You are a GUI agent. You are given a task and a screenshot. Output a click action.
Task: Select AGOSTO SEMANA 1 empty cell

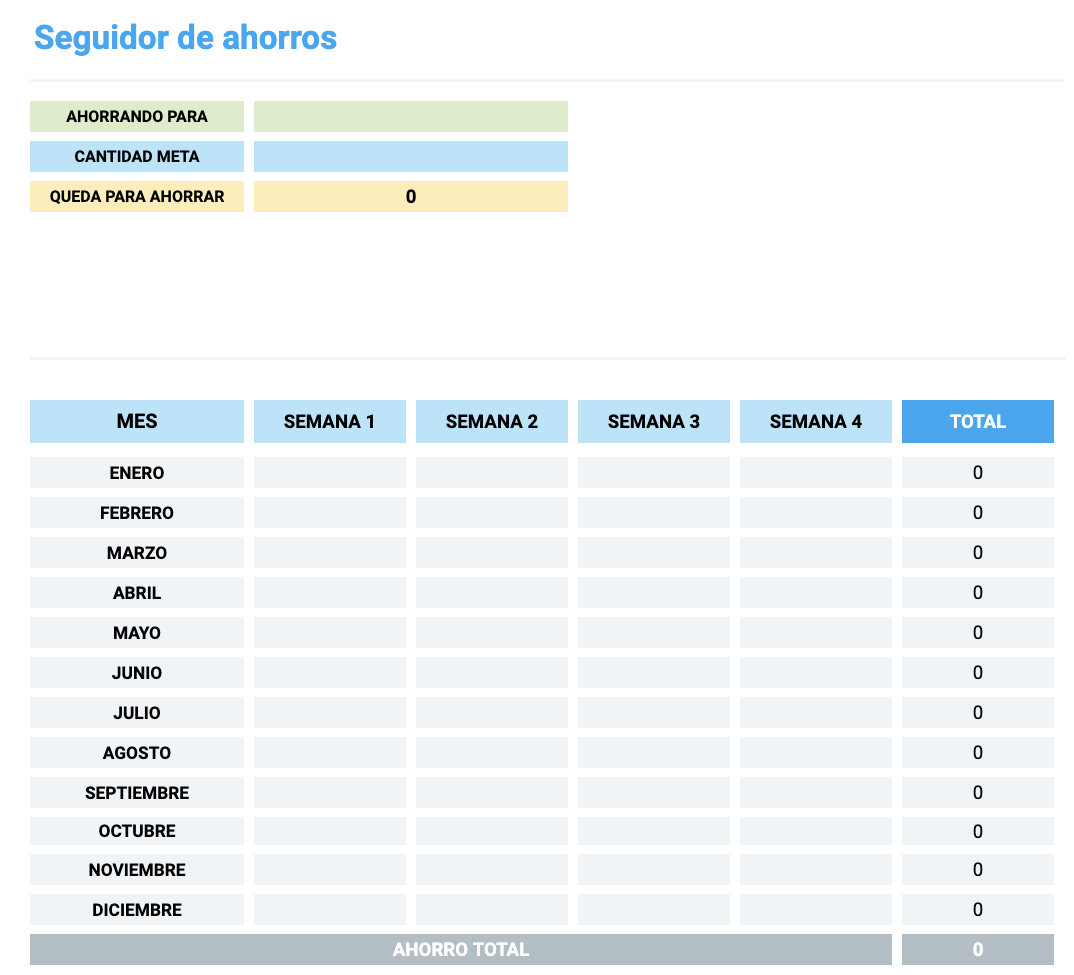pos(329,752)
